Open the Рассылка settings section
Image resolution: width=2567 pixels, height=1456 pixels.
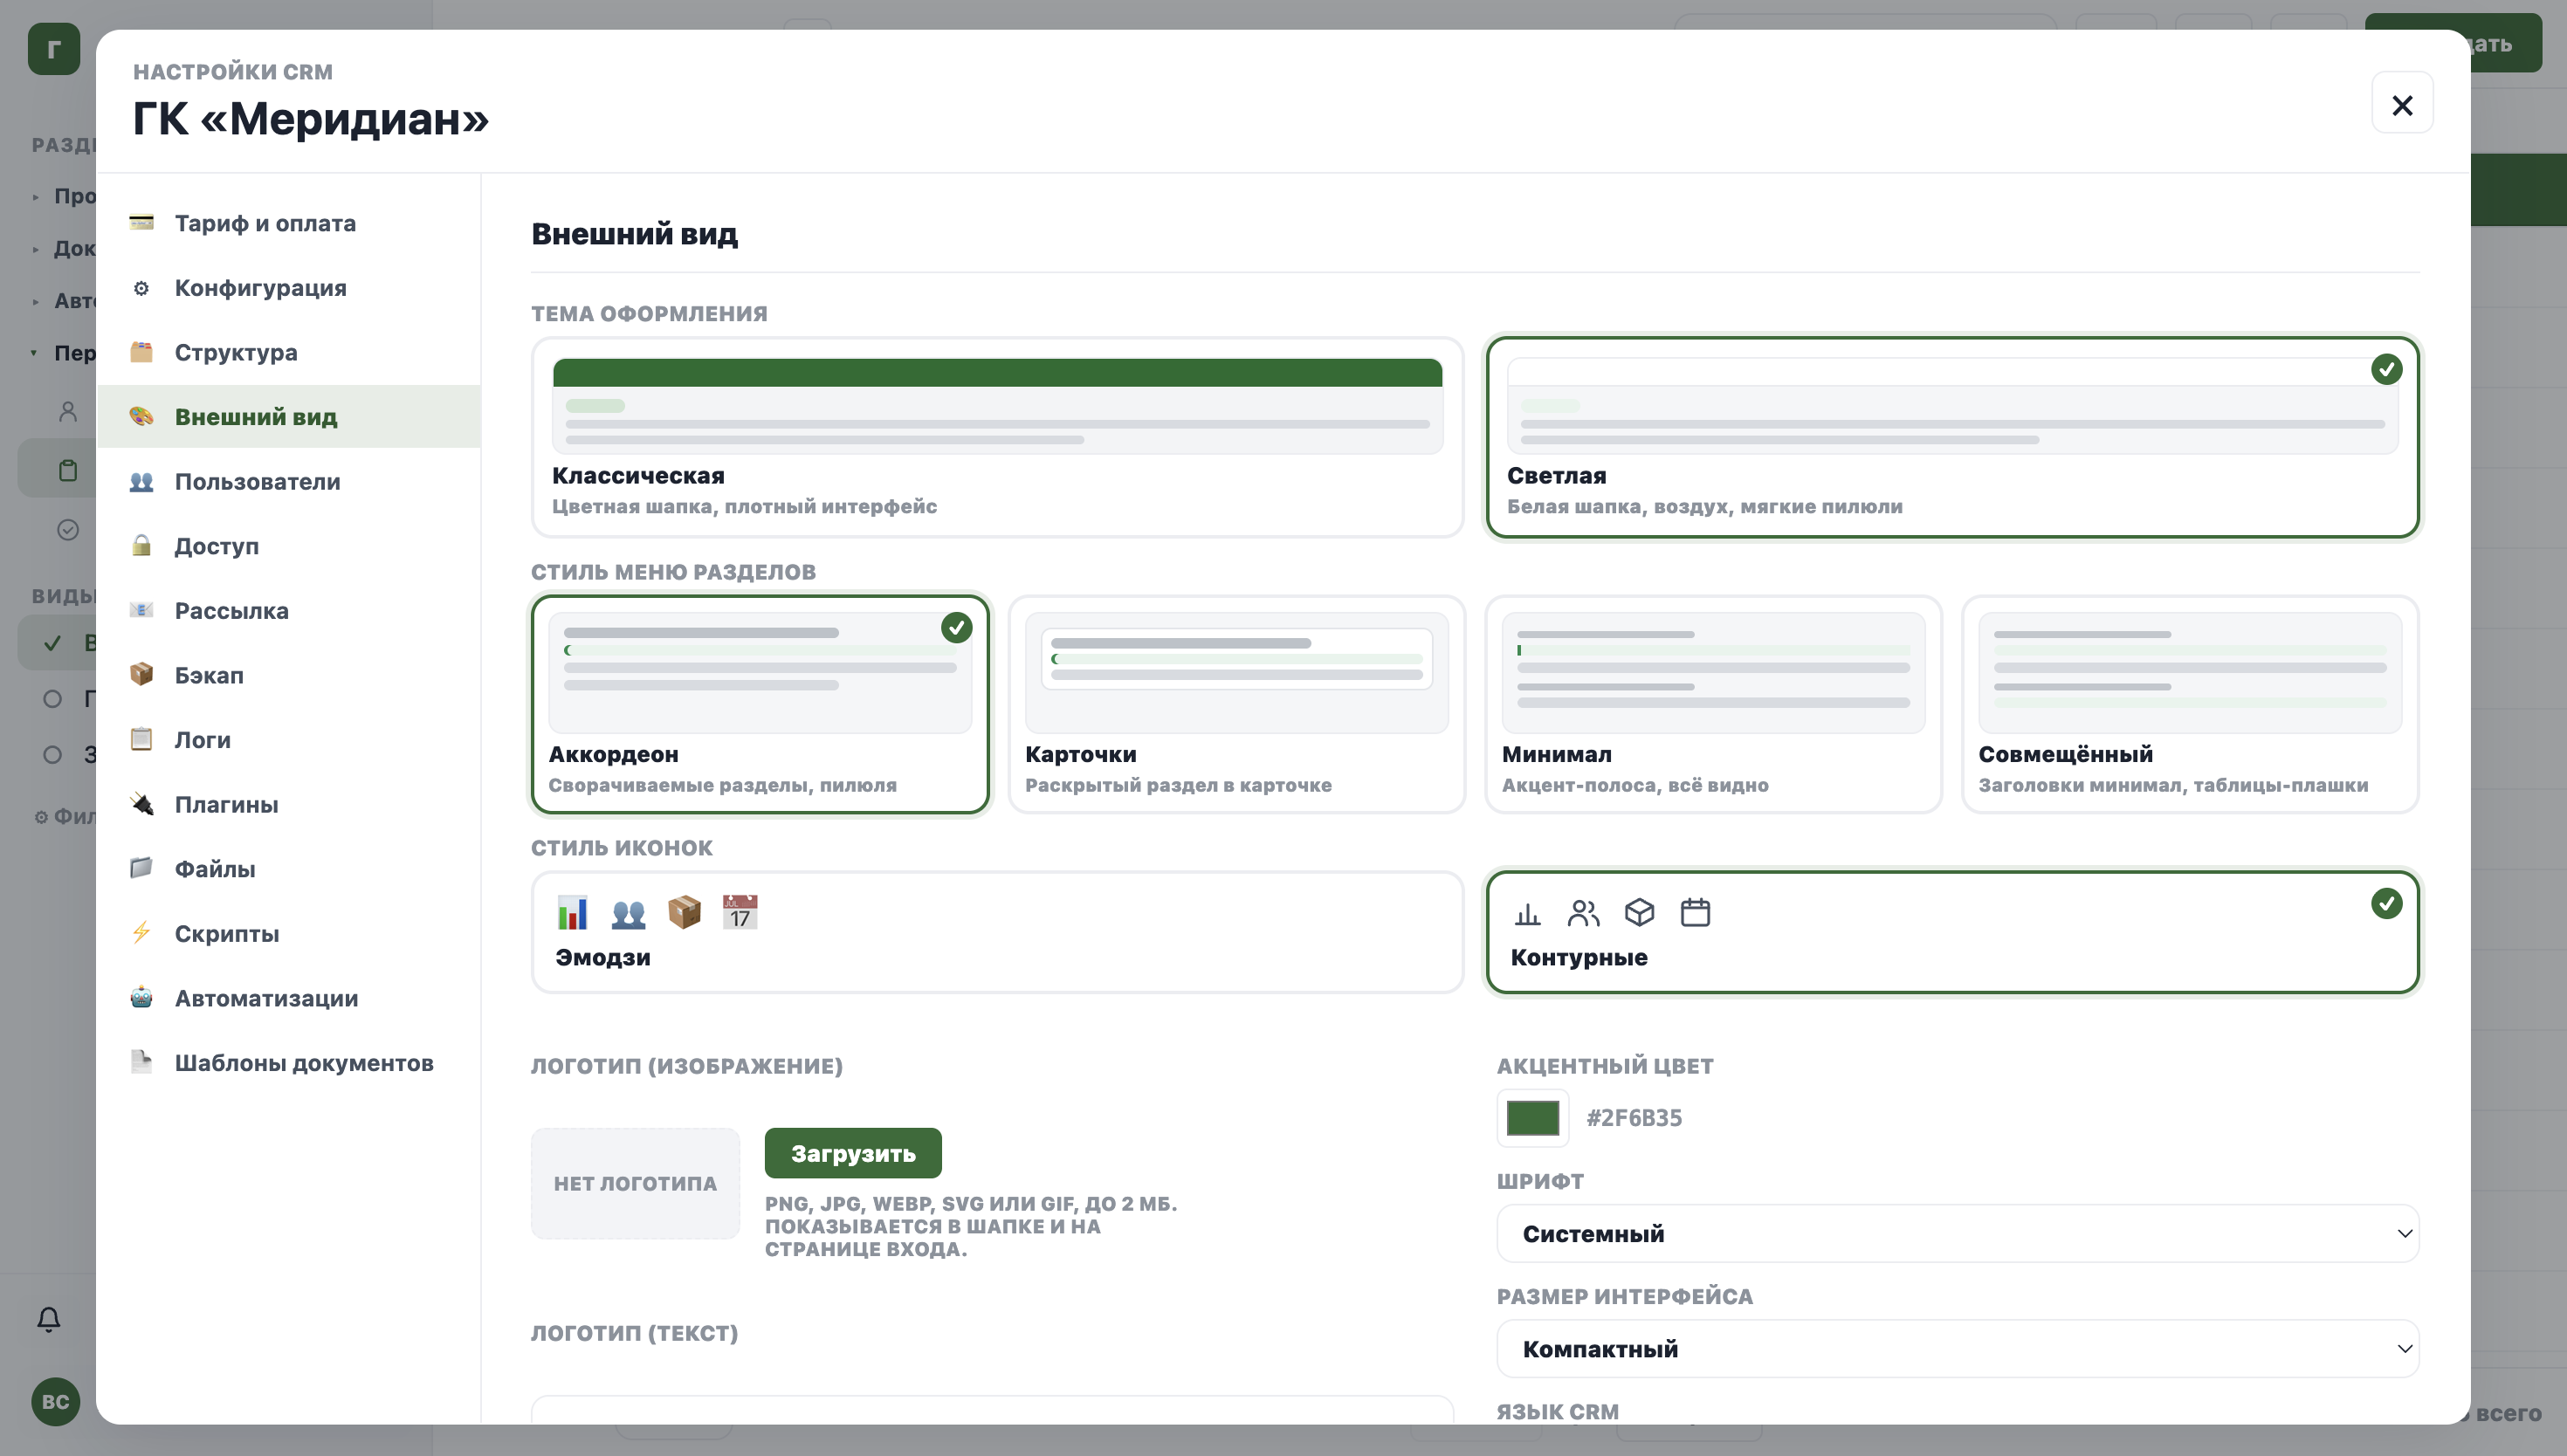click(289, 610)
